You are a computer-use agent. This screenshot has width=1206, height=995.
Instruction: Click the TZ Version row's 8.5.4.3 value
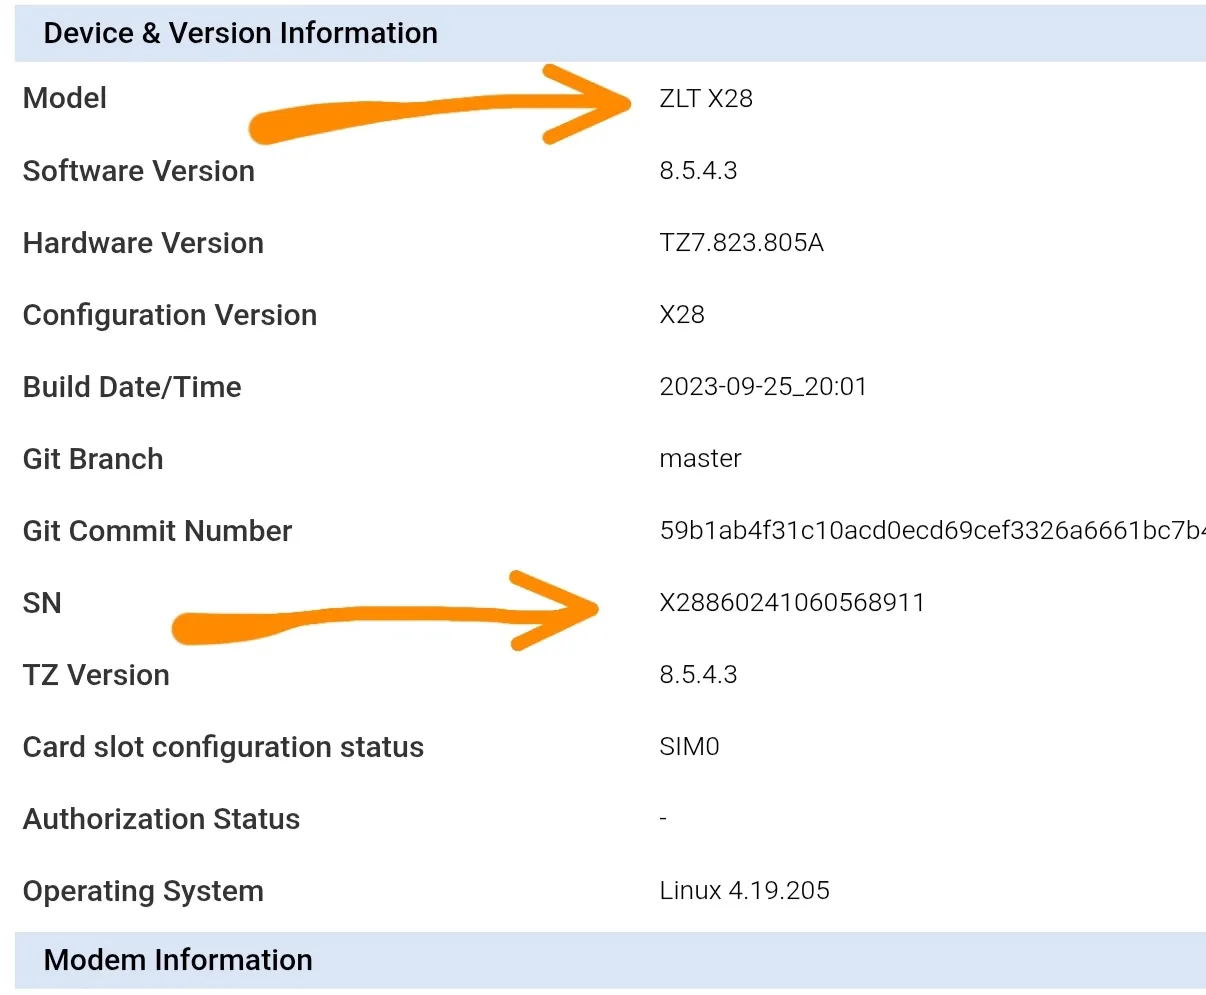coord(698,675)
